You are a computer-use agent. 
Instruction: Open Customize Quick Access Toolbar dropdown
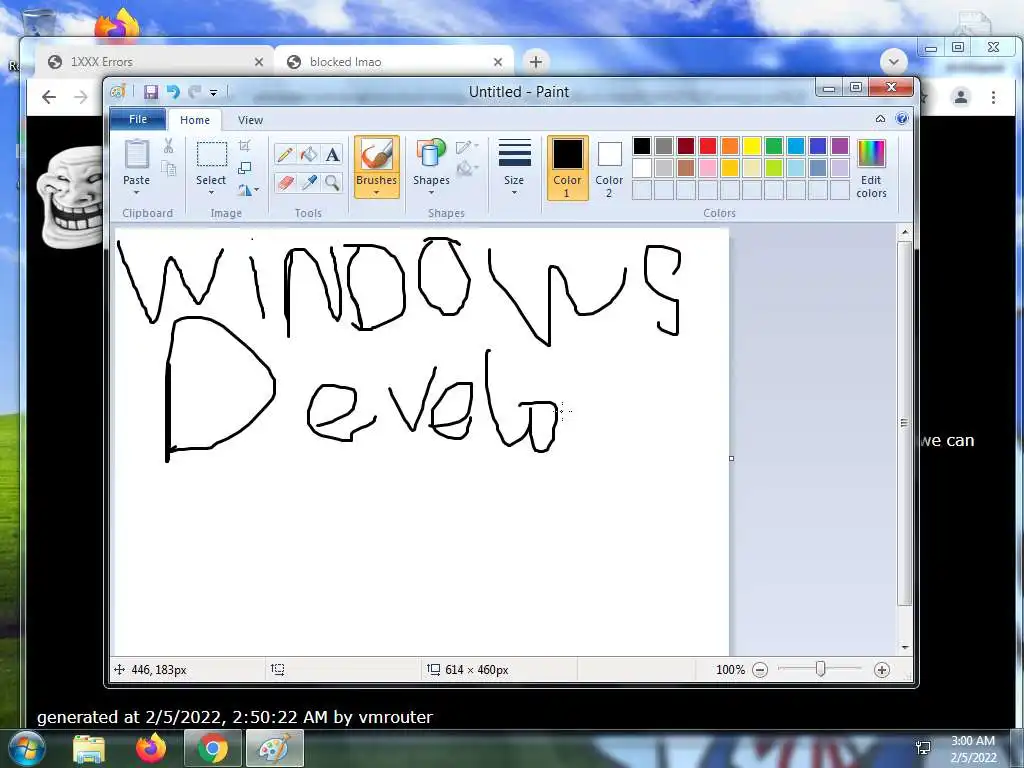point(214,93)
